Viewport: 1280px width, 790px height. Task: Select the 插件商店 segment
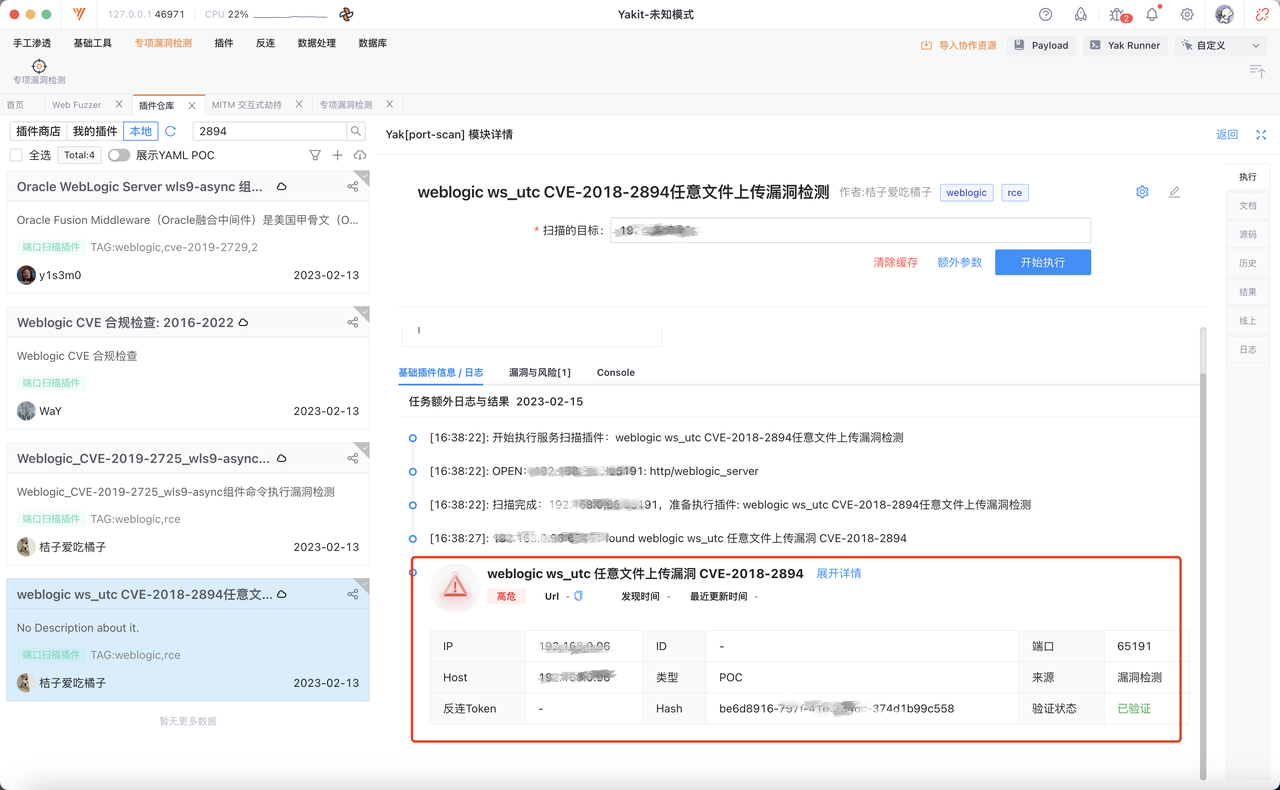(38, 131)
